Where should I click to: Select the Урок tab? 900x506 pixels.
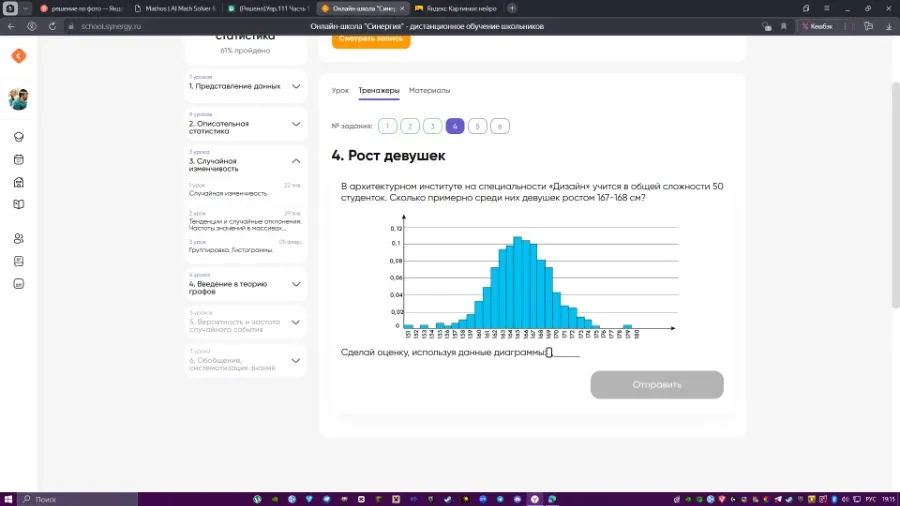coord(340,91)
